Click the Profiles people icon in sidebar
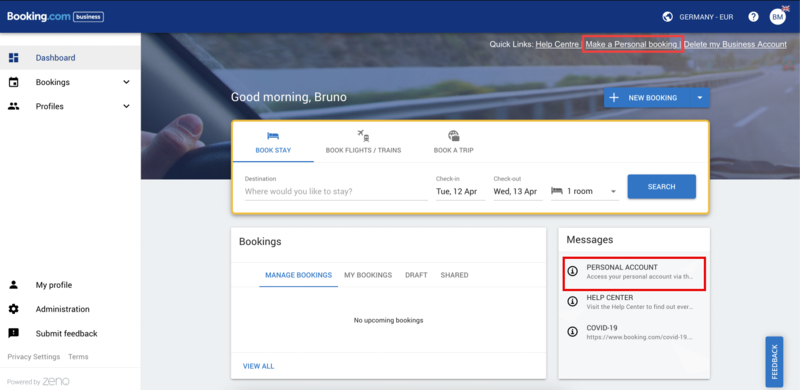800x390 pixels. pos(14,106)
